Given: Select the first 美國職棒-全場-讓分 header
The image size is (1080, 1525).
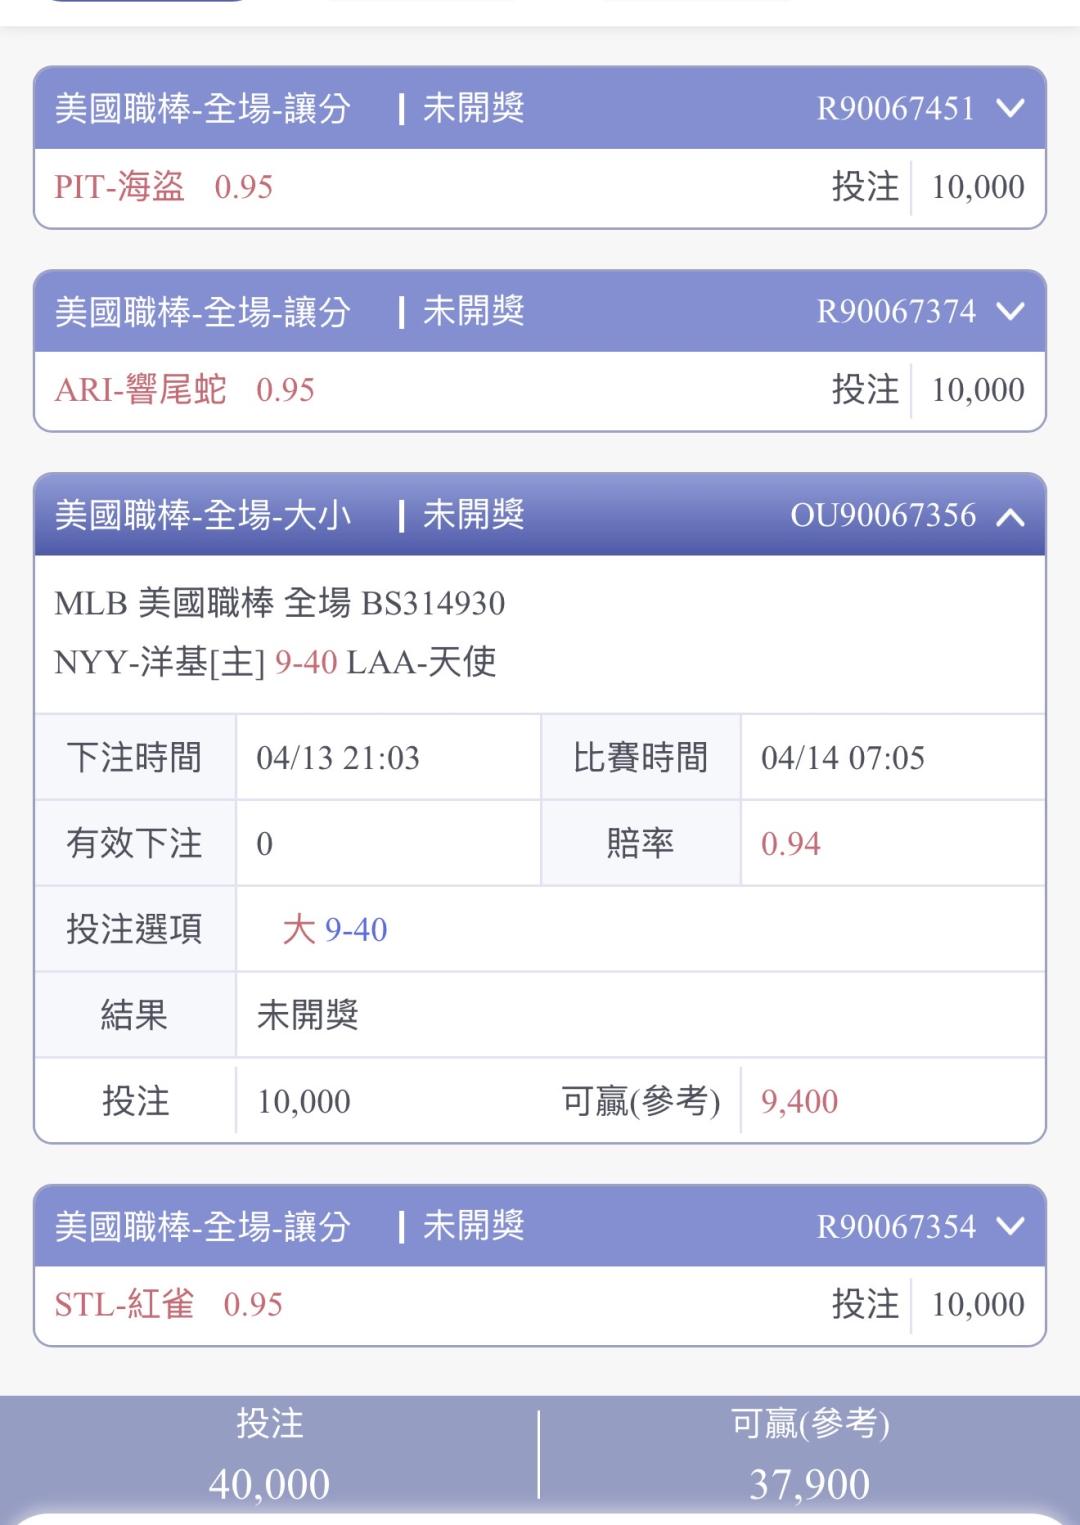Looking at the screenshot, I should click(203, 108).
